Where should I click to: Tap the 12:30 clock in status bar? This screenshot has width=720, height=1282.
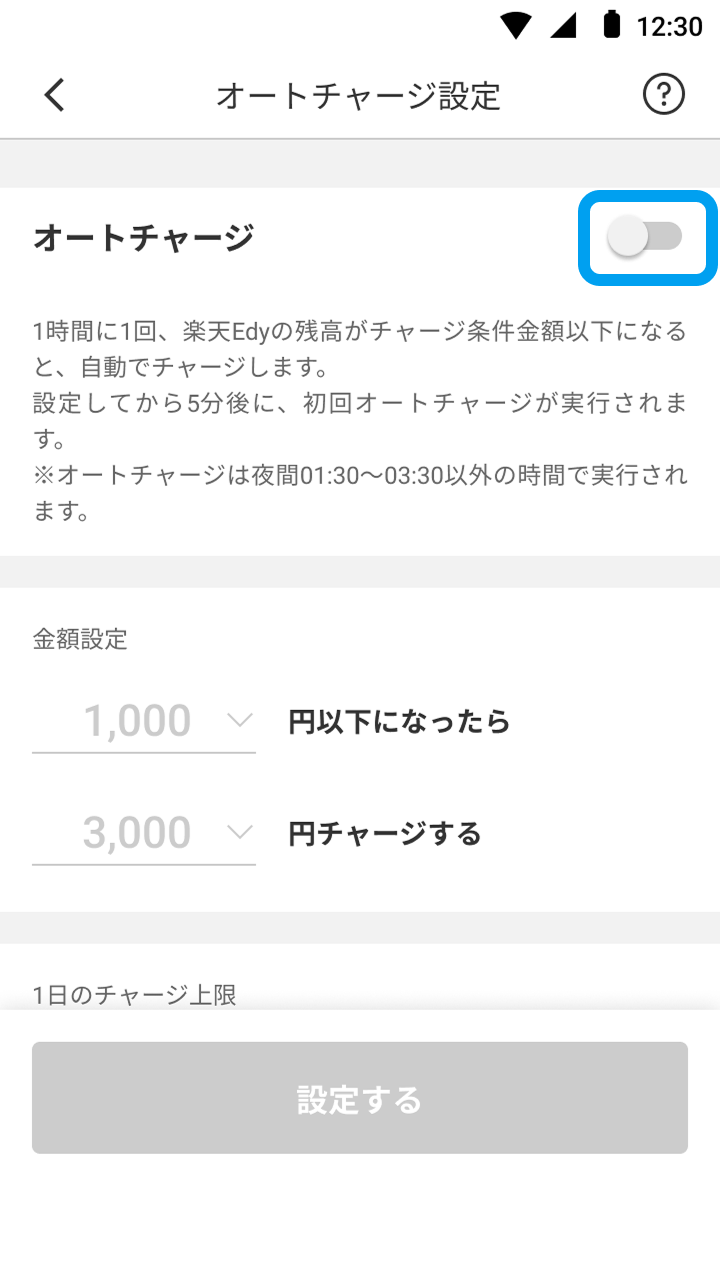[669, 26]
